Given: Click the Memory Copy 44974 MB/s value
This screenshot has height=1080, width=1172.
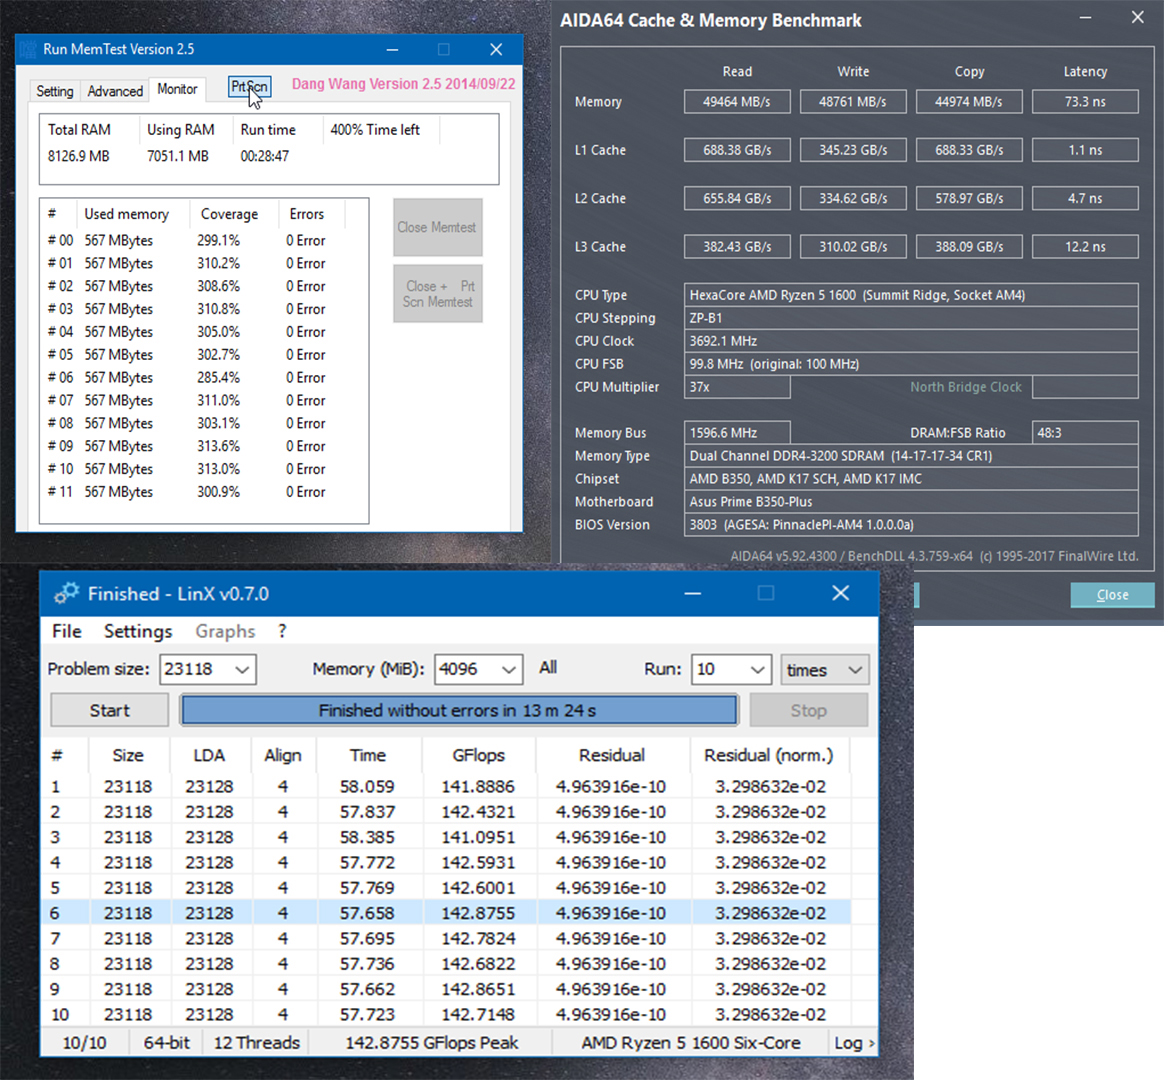Looking at the screenshot, I should click(x=969, y=102).
